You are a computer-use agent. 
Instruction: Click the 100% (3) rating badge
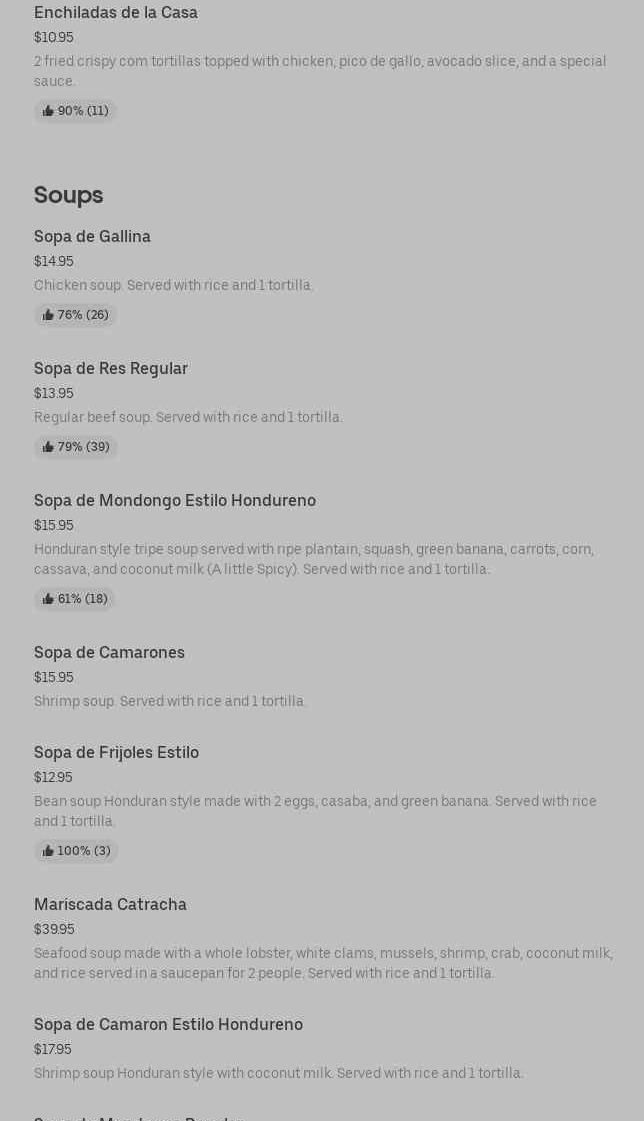coord(76,852)
